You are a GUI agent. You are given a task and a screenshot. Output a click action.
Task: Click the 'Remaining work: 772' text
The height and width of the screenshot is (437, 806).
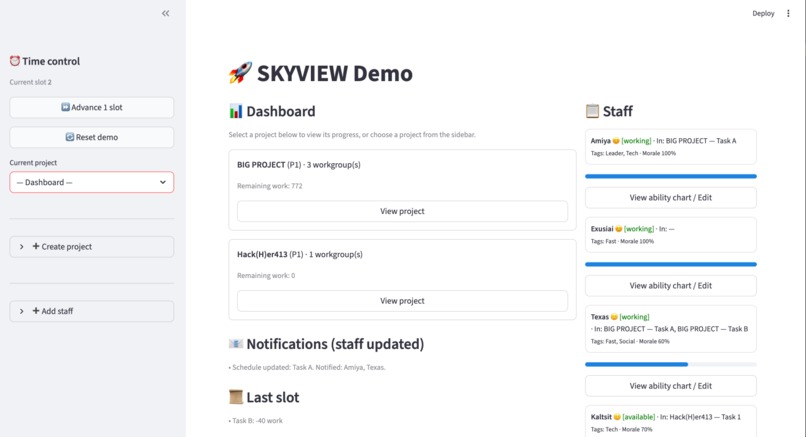[269, 186]
